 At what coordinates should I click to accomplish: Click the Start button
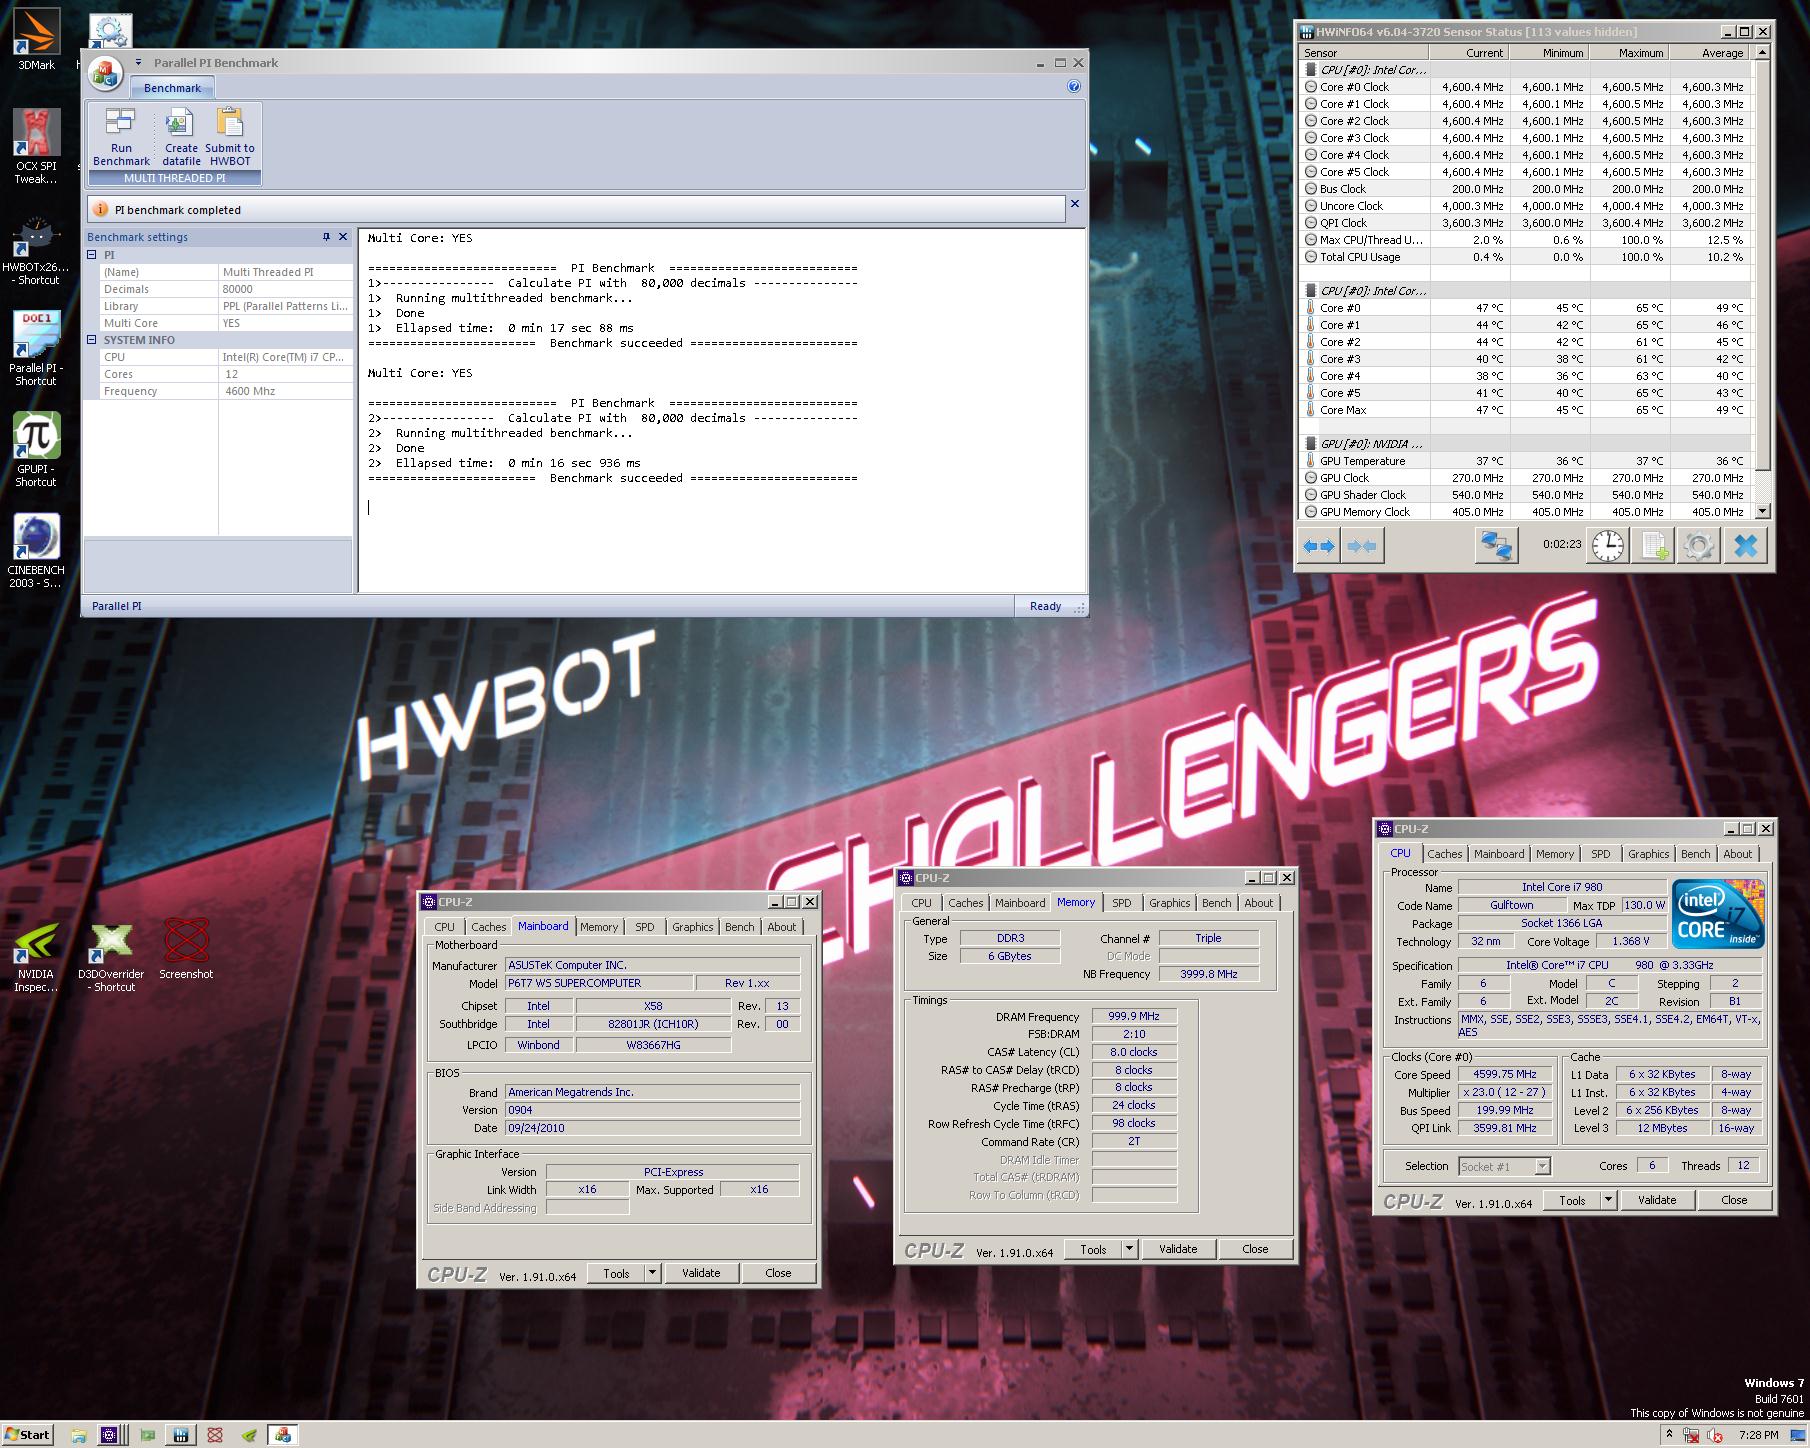click(27, 1434)
